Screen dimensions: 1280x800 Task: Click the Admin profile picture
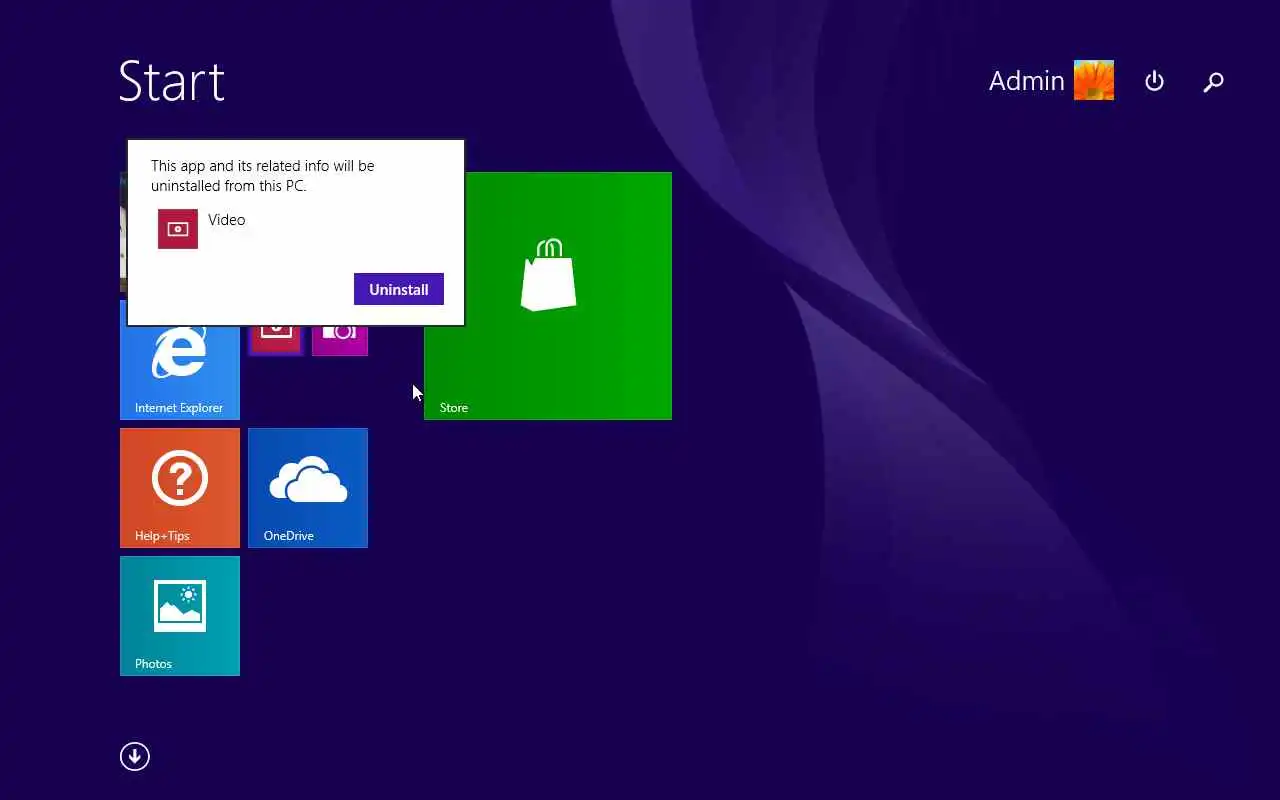(1094, 81)
